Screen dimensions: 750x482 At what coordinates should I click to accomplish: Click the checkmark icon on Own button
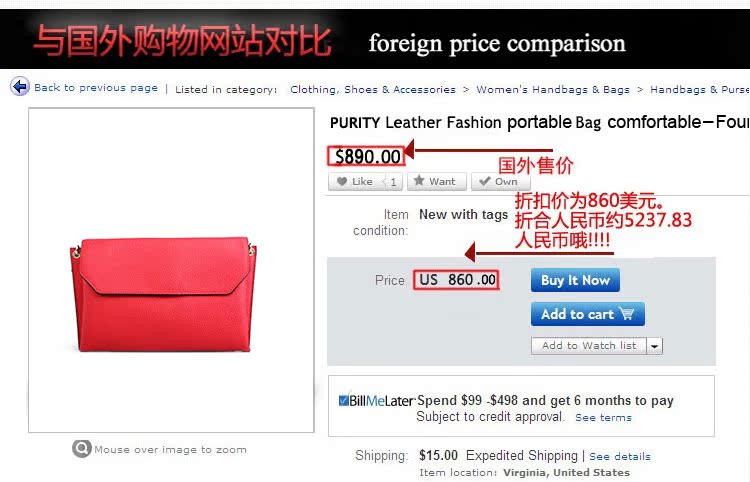[x=485, y=181]
